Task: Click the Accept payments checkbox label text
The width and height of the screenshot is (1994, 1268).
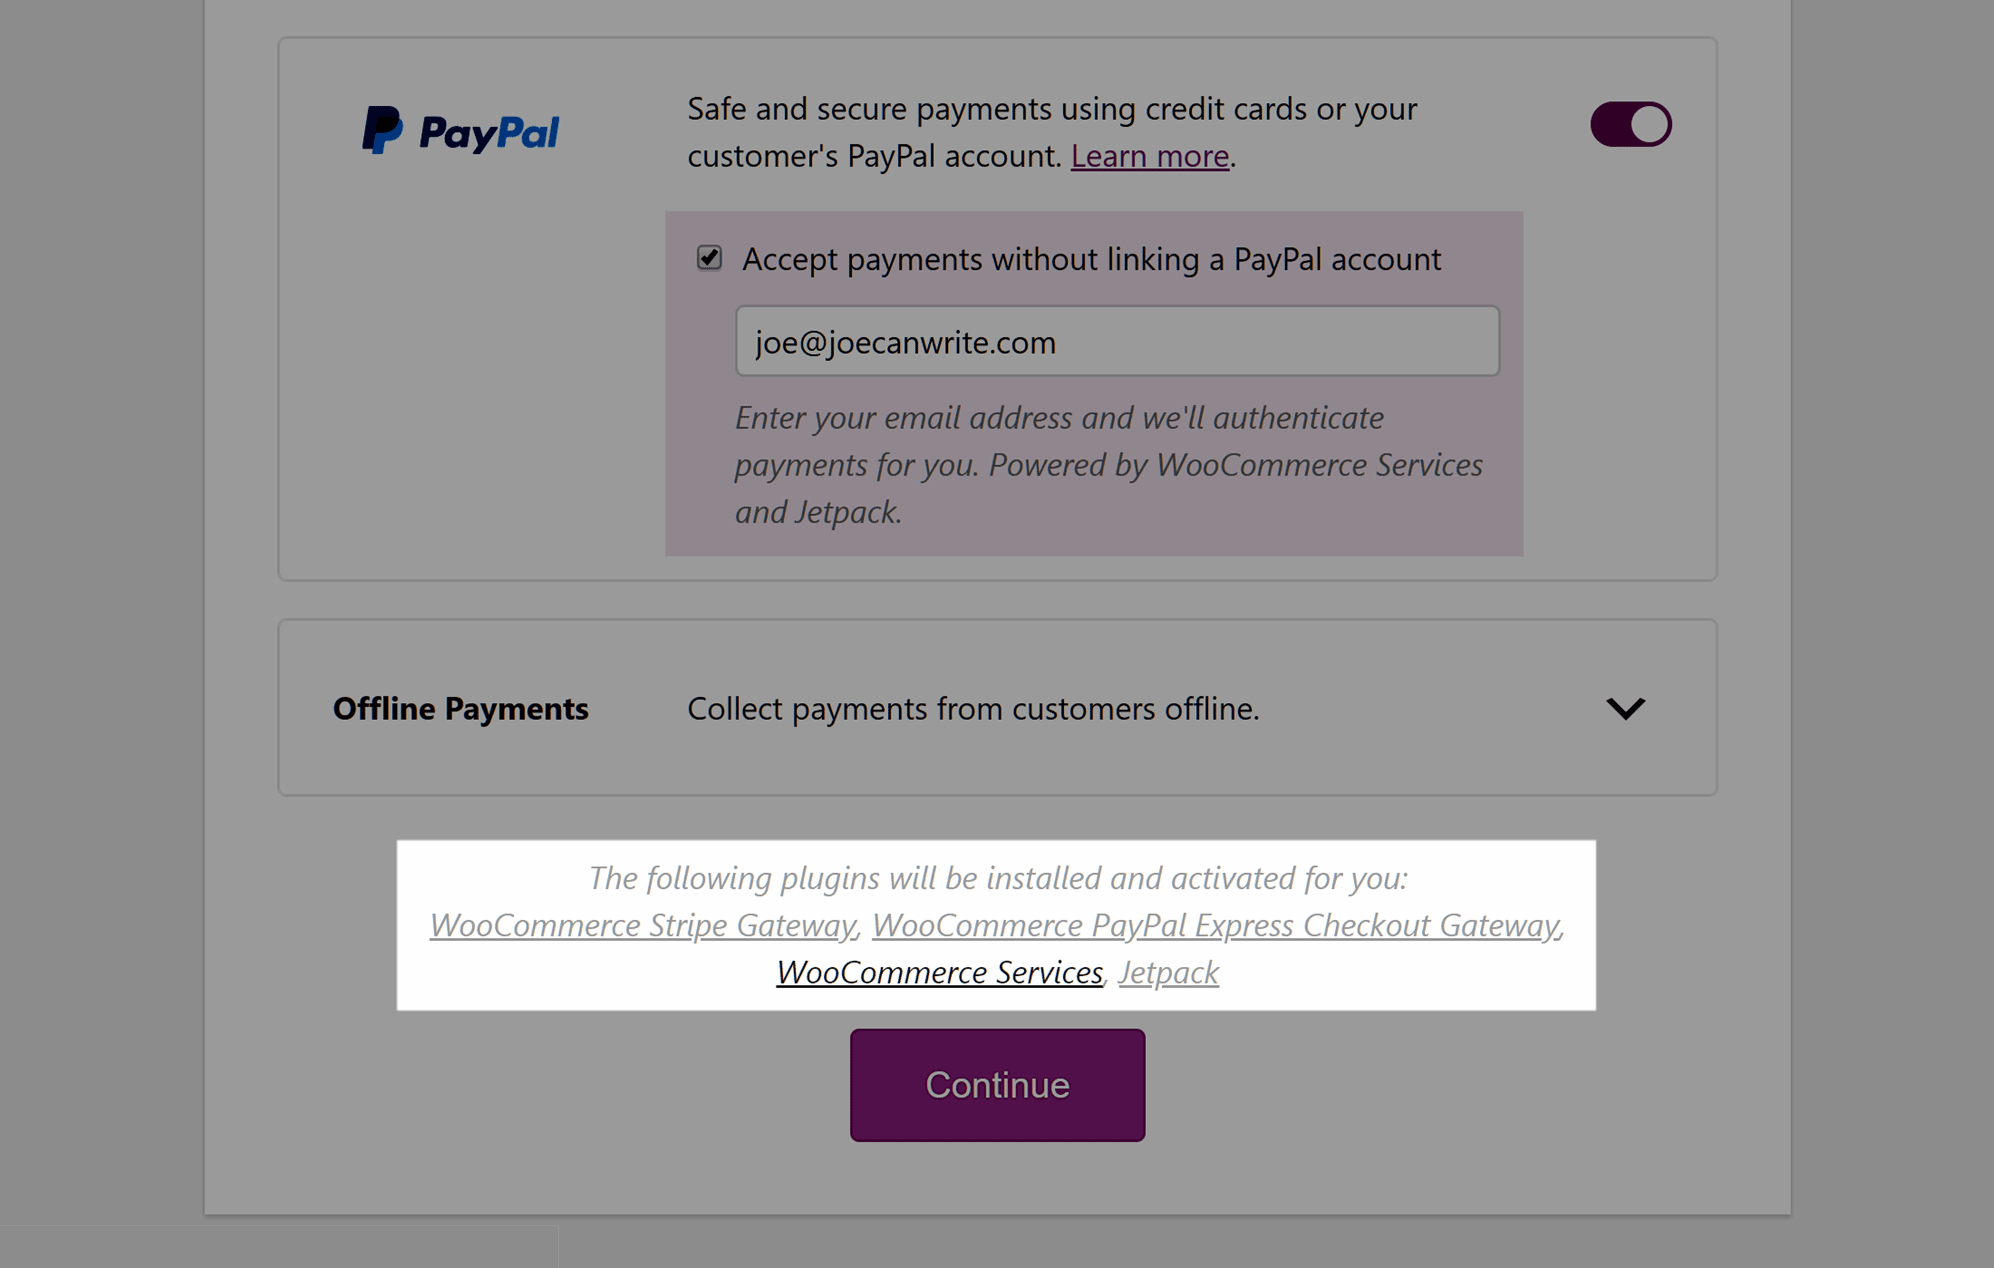Action: pyautogui.click(x=1091, y=259)
